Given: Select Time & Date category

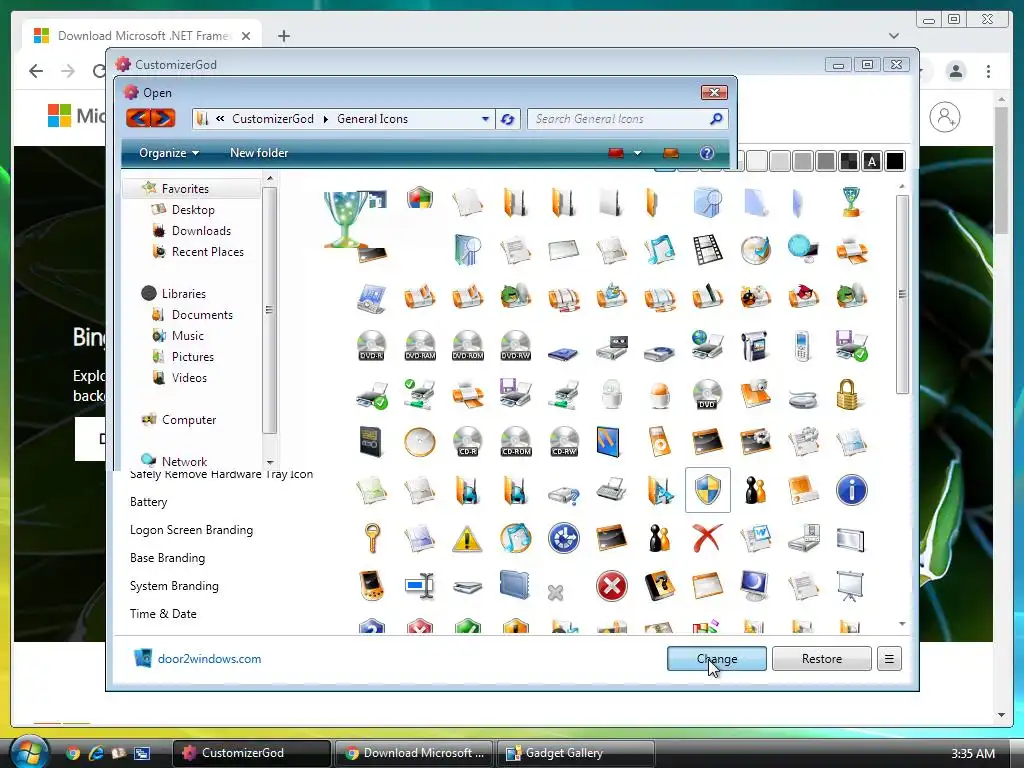Looking at the screenshot, I should (163, 614).
